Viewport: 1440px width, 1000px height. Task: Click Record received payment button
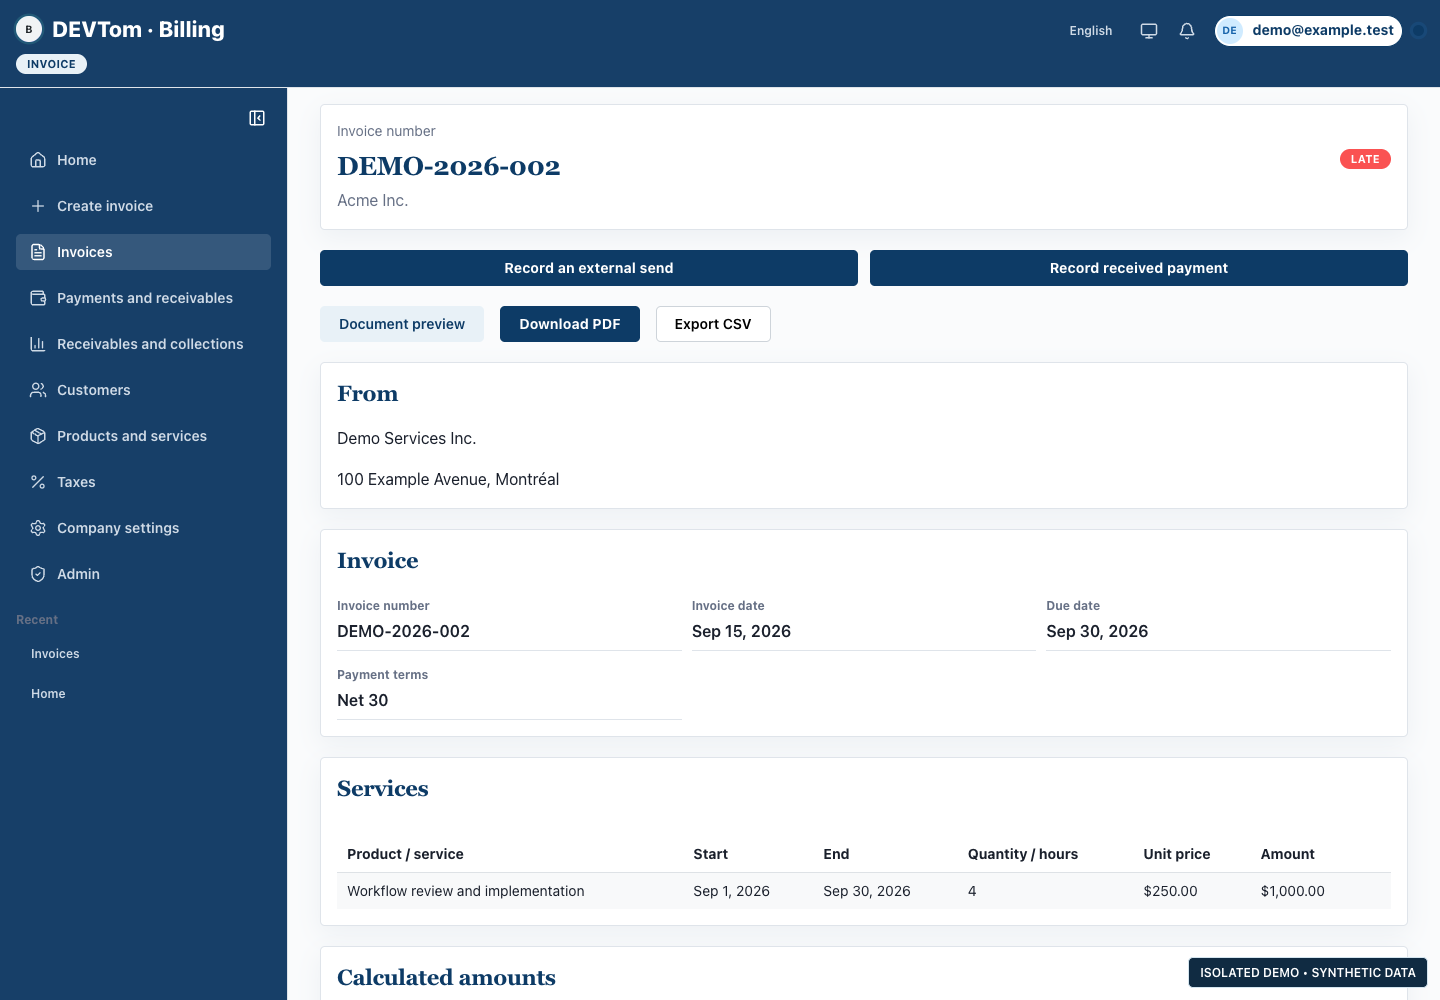1139,268
